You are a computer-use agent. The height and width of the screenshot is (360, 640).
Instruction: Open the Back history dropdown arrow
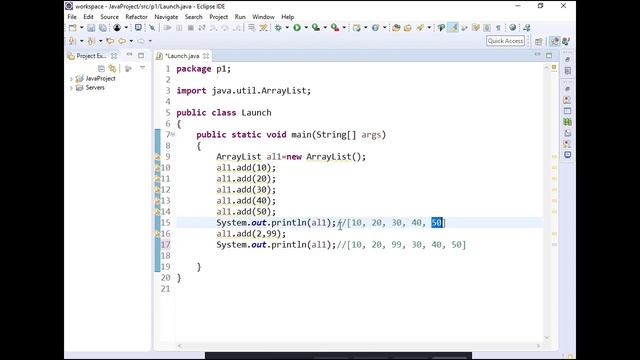(131, 41)
